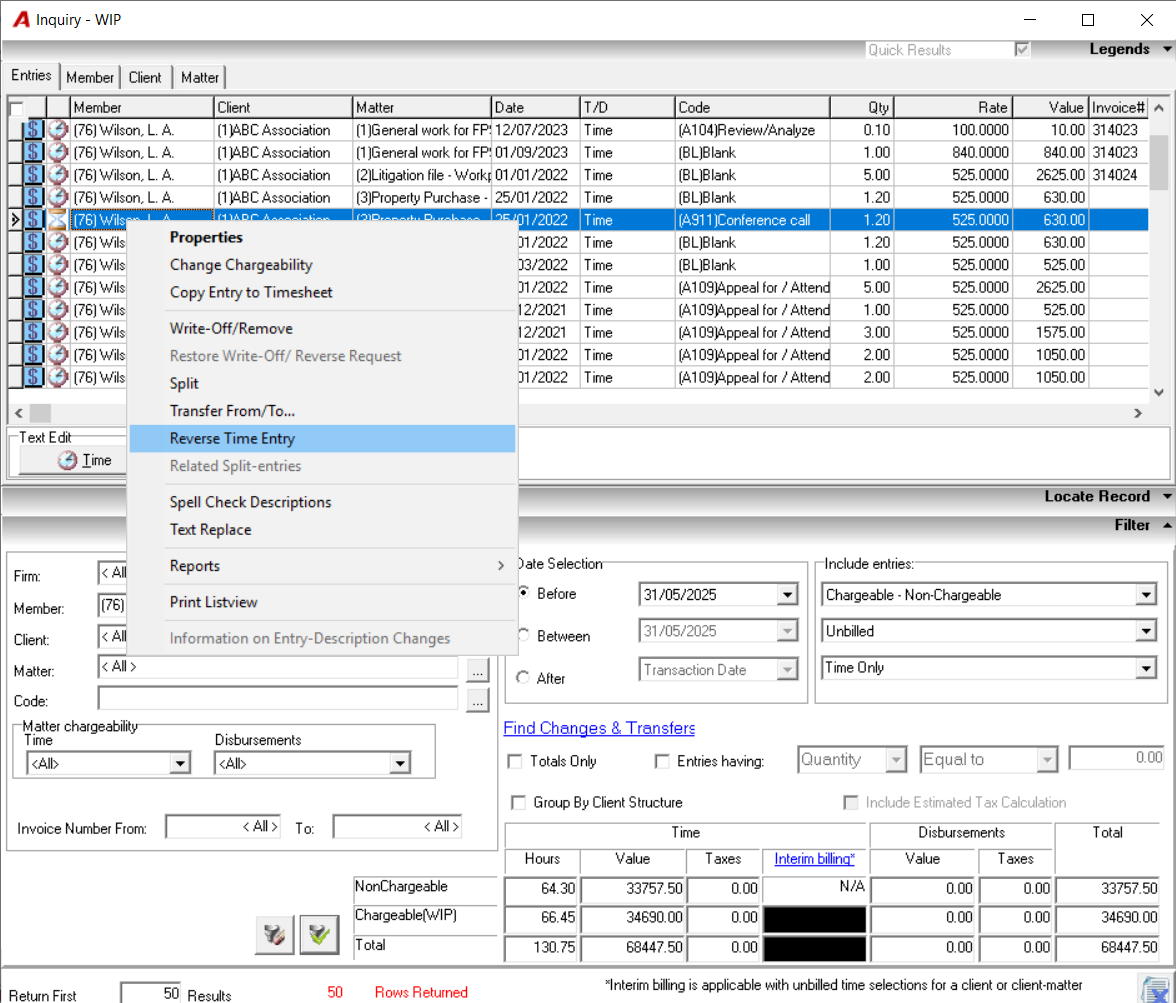This screenshot has width=1176, height=1003.
Task: Click the hourglass icon on the Conference call row
Action: 58,220
